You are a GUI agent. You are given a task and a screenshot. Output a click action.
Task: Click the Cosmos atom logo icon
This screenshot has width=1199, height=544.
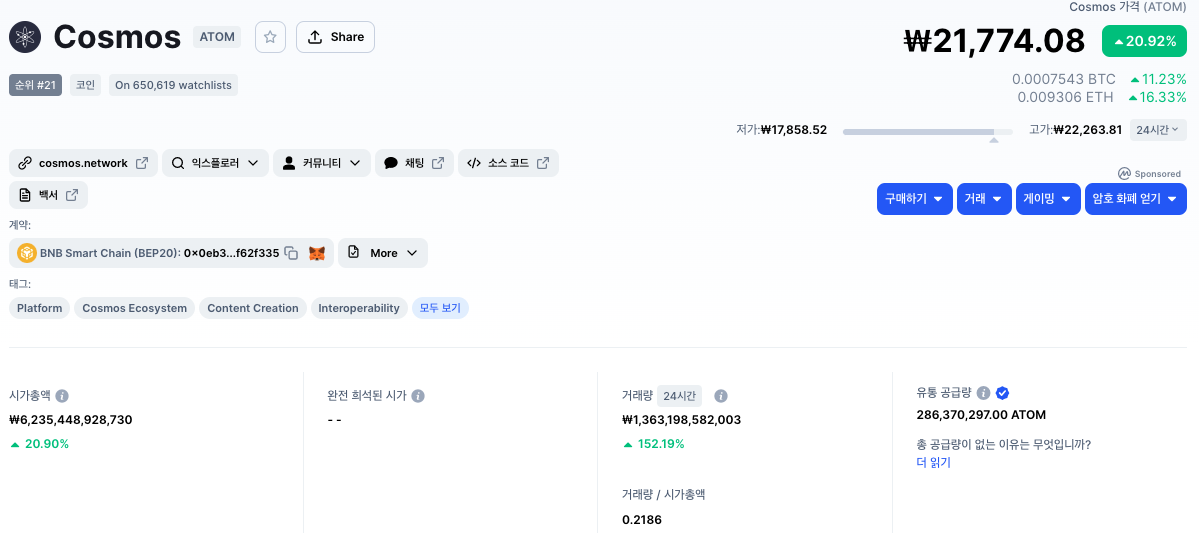(25, 37)
